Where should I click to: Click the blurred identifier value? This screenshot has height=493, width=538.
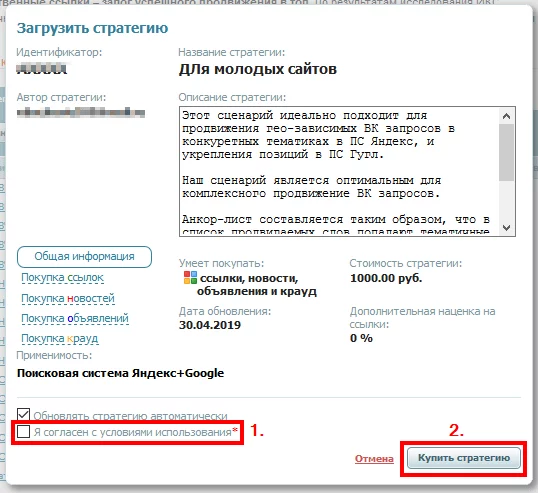click(42, 69)
